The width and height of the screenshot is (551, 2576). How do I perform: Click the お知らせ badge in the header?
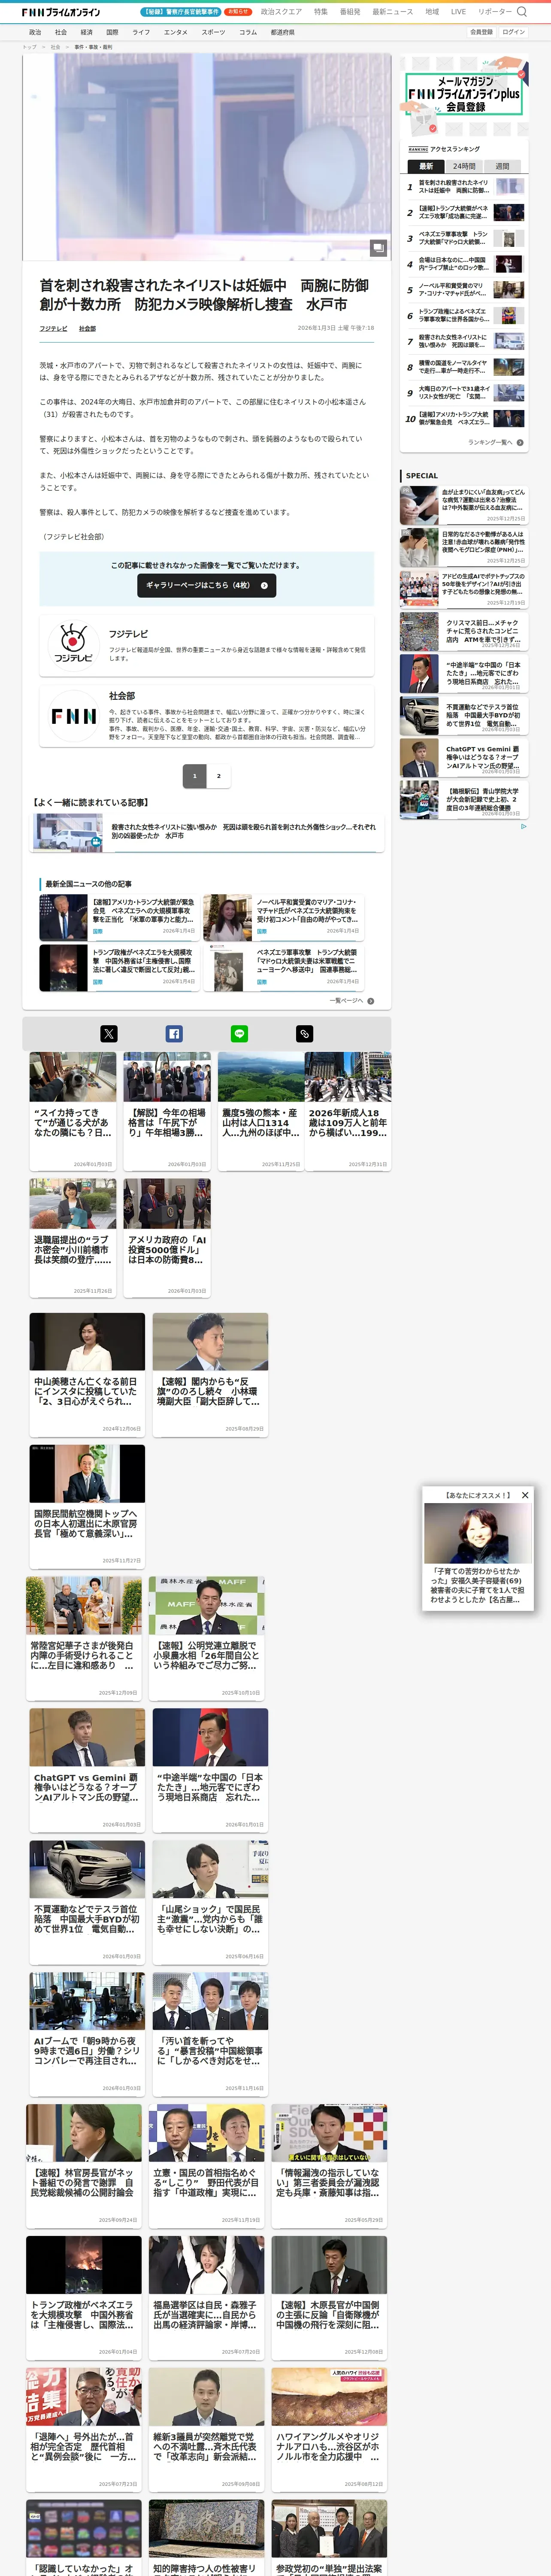pos(238,12)
